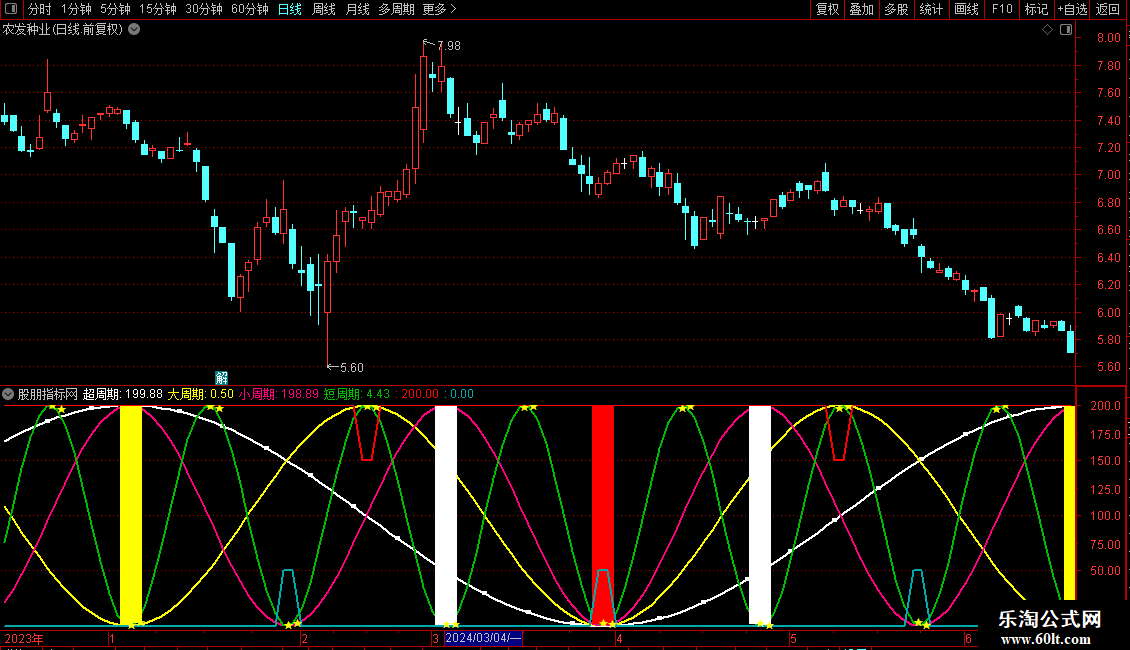Click the 7.98 high price label

point(449,46)
